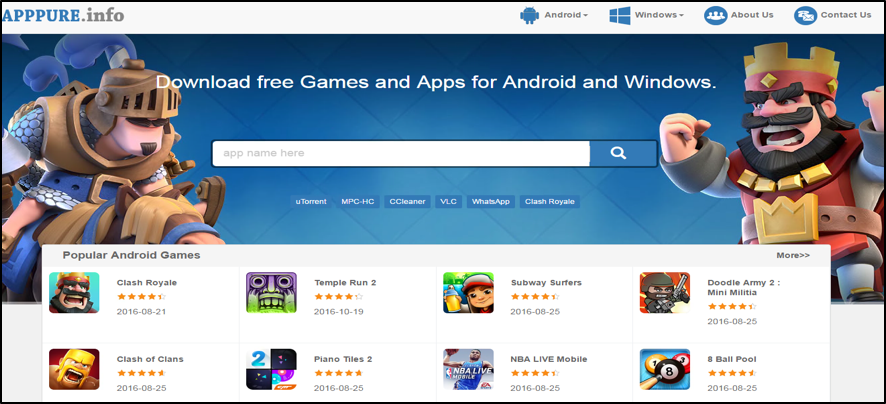Select the VLC quick search tag
Screen dimensions: 886x404
point(449,202)
